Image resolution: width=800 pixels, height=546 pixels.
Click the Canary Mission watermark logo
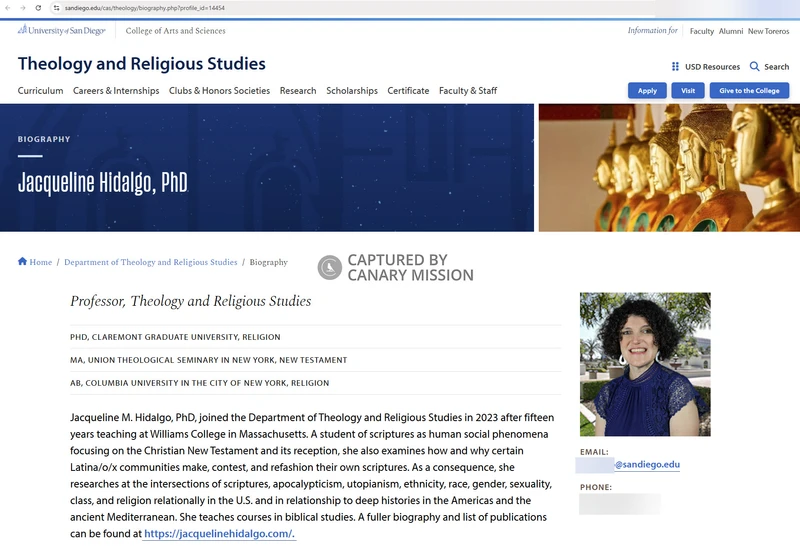(x=329, y=268)
